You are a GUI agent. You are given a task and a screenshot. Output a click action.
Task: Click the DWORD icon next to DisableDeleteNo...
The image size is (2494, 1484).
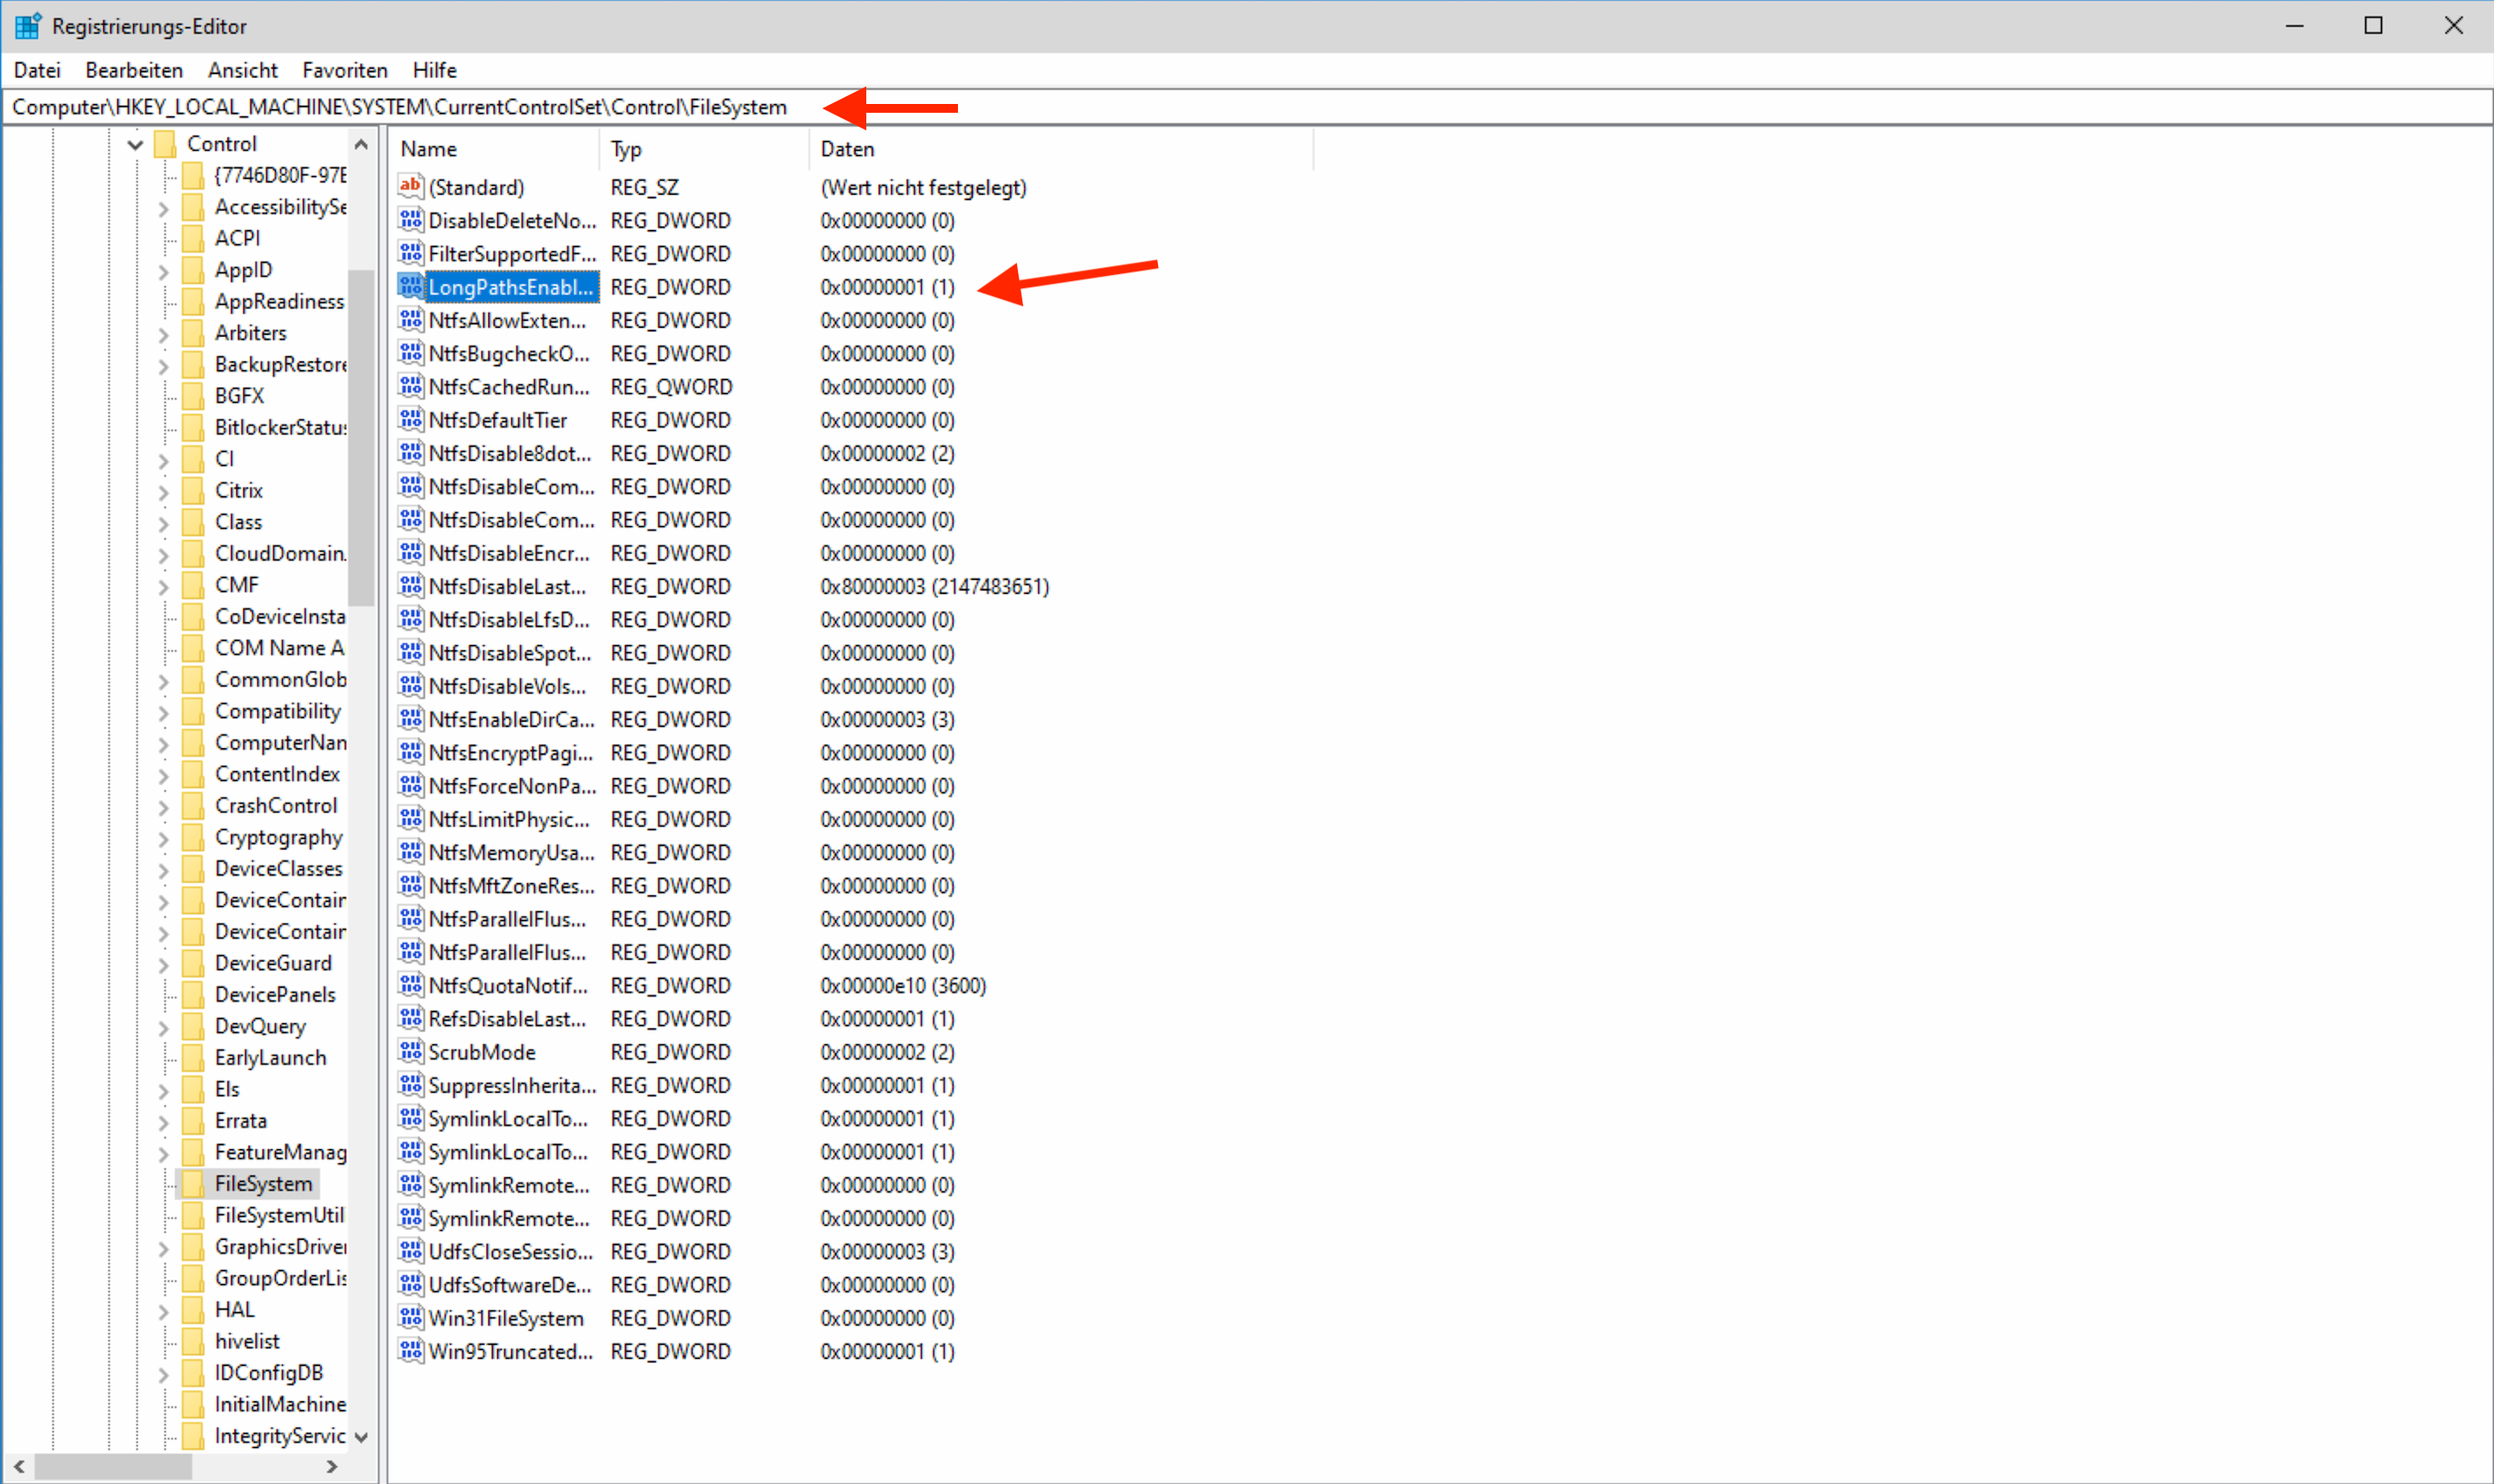tap(410, 220)
